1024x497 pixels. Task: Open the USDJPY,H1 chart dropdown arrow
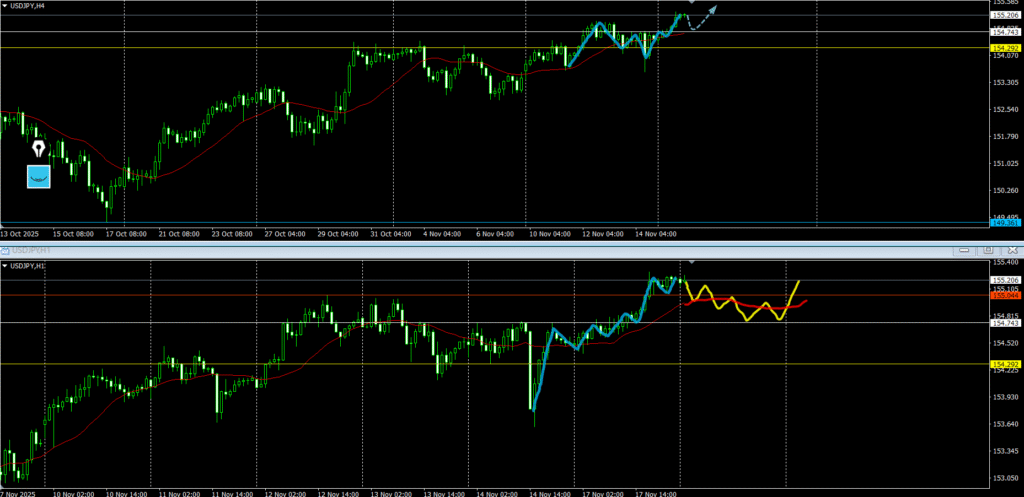5,266
